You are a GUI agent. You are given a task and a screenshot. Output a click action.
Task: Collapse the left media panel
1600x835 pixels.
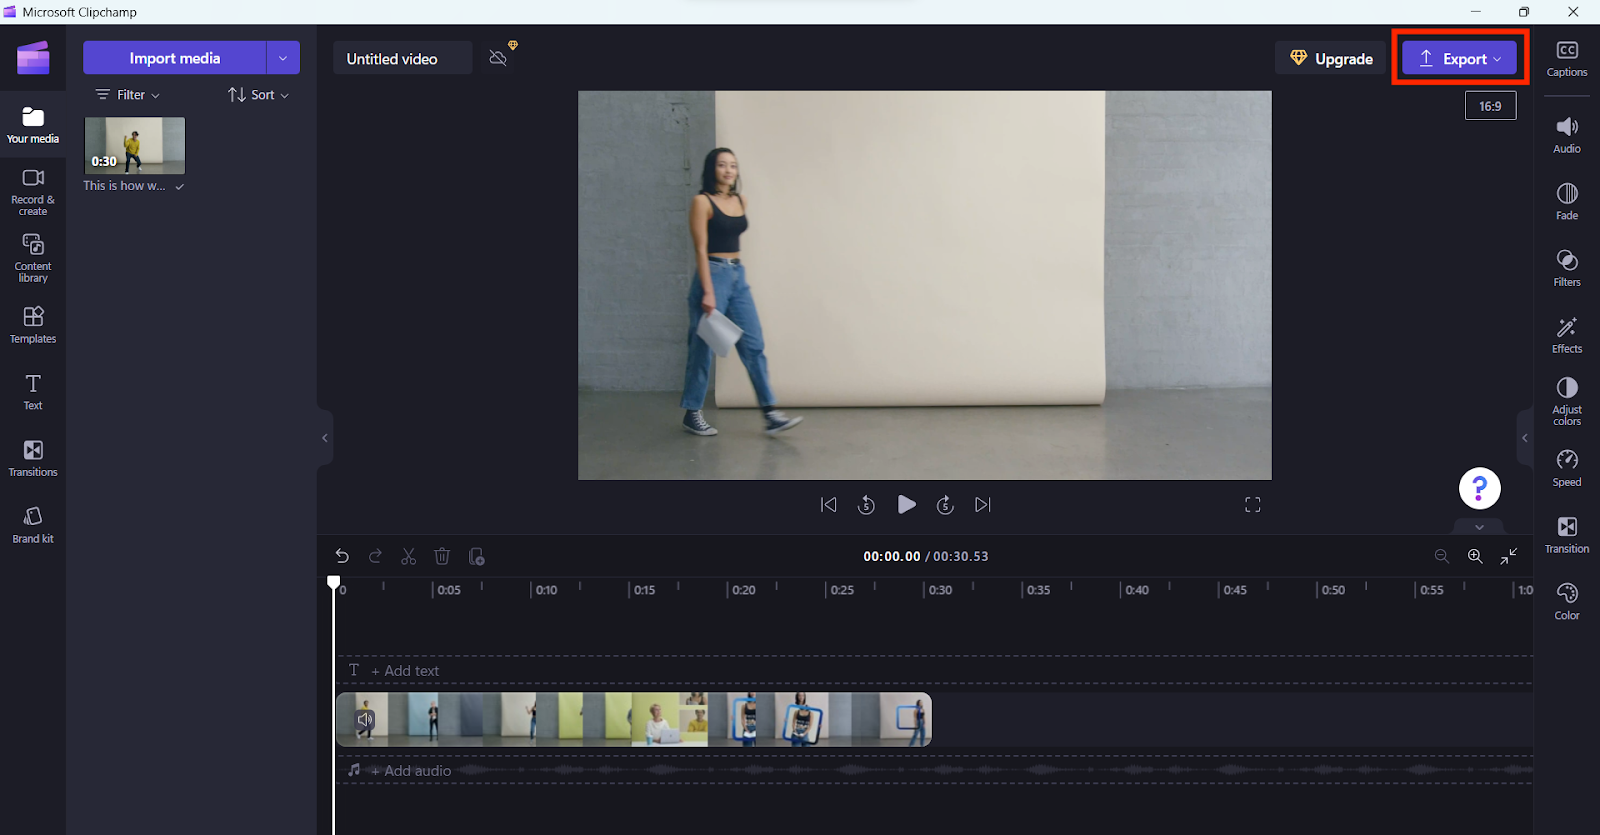tap(324, 438)
